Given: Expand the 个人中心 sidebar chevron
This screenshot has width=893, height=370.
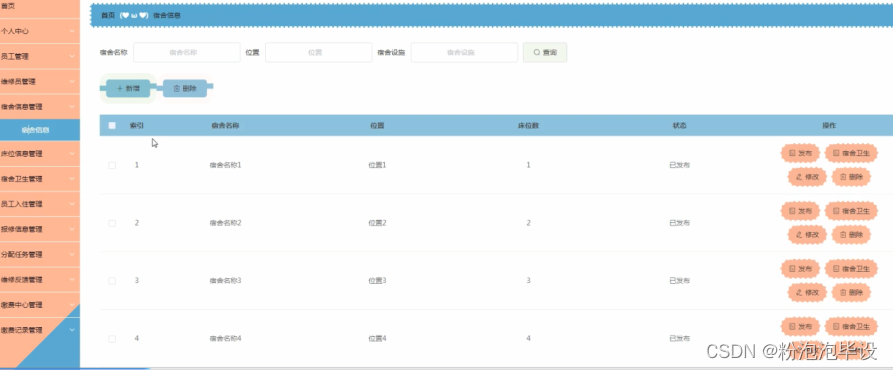Looking at the screenshot, I should pos(72,31).
